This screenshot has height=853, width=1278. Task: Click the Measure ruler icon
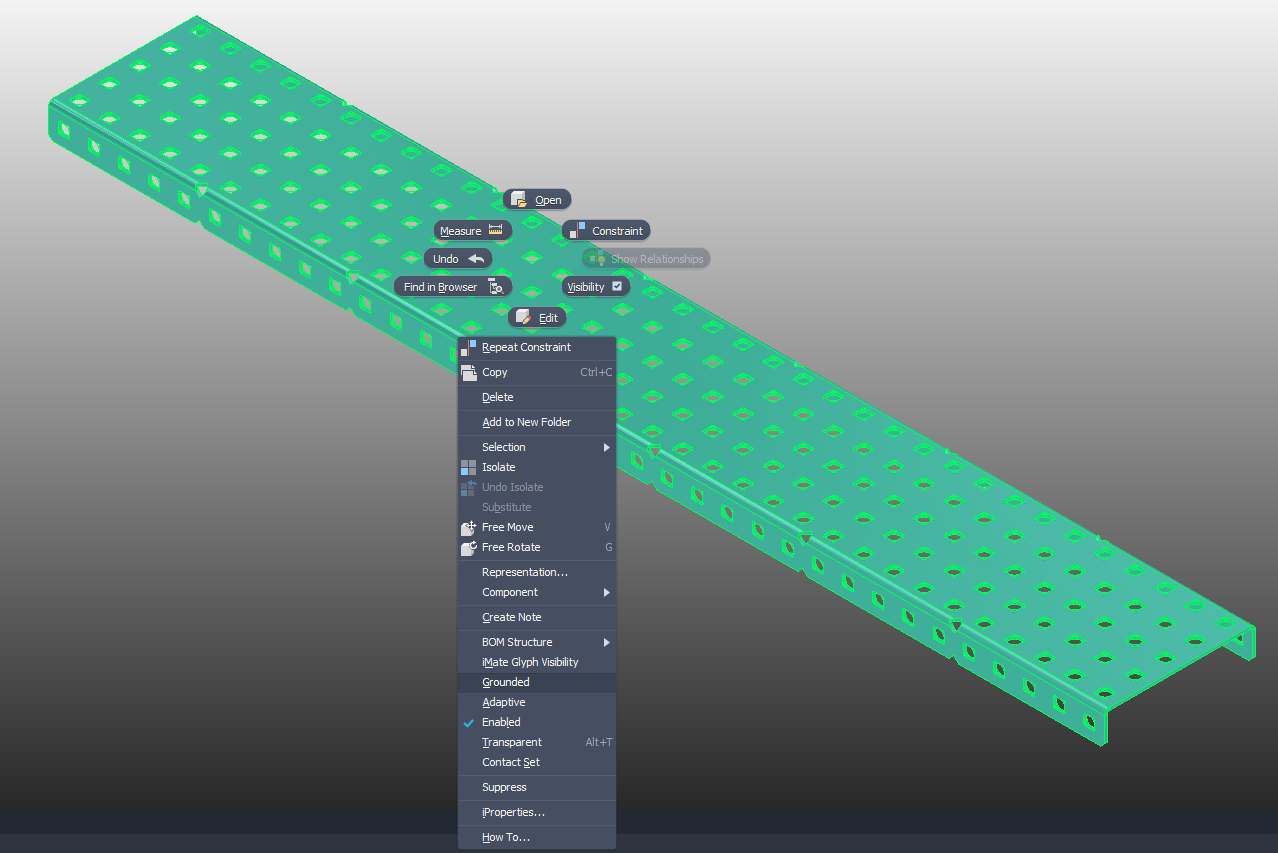click(x=496, y=230)
